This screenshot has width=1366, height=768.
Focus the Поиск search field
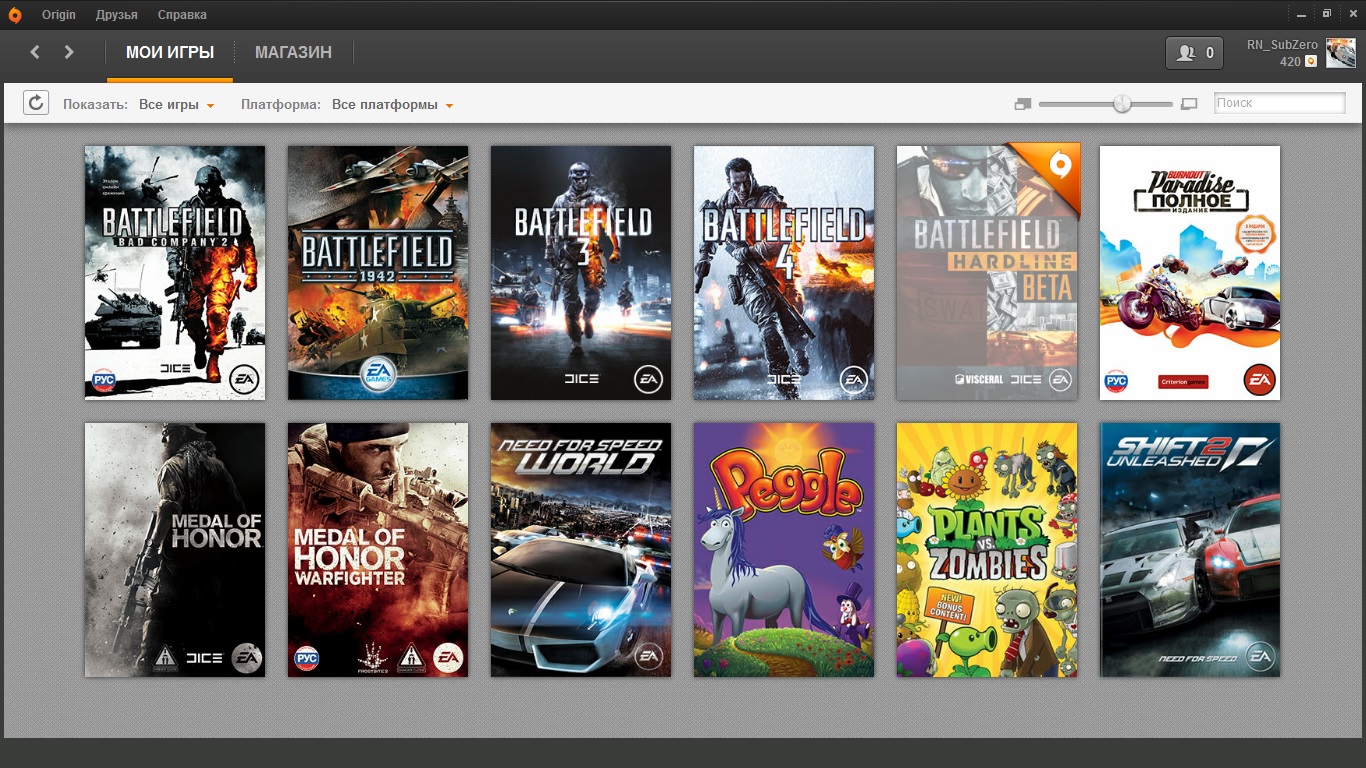point(1279,103)
